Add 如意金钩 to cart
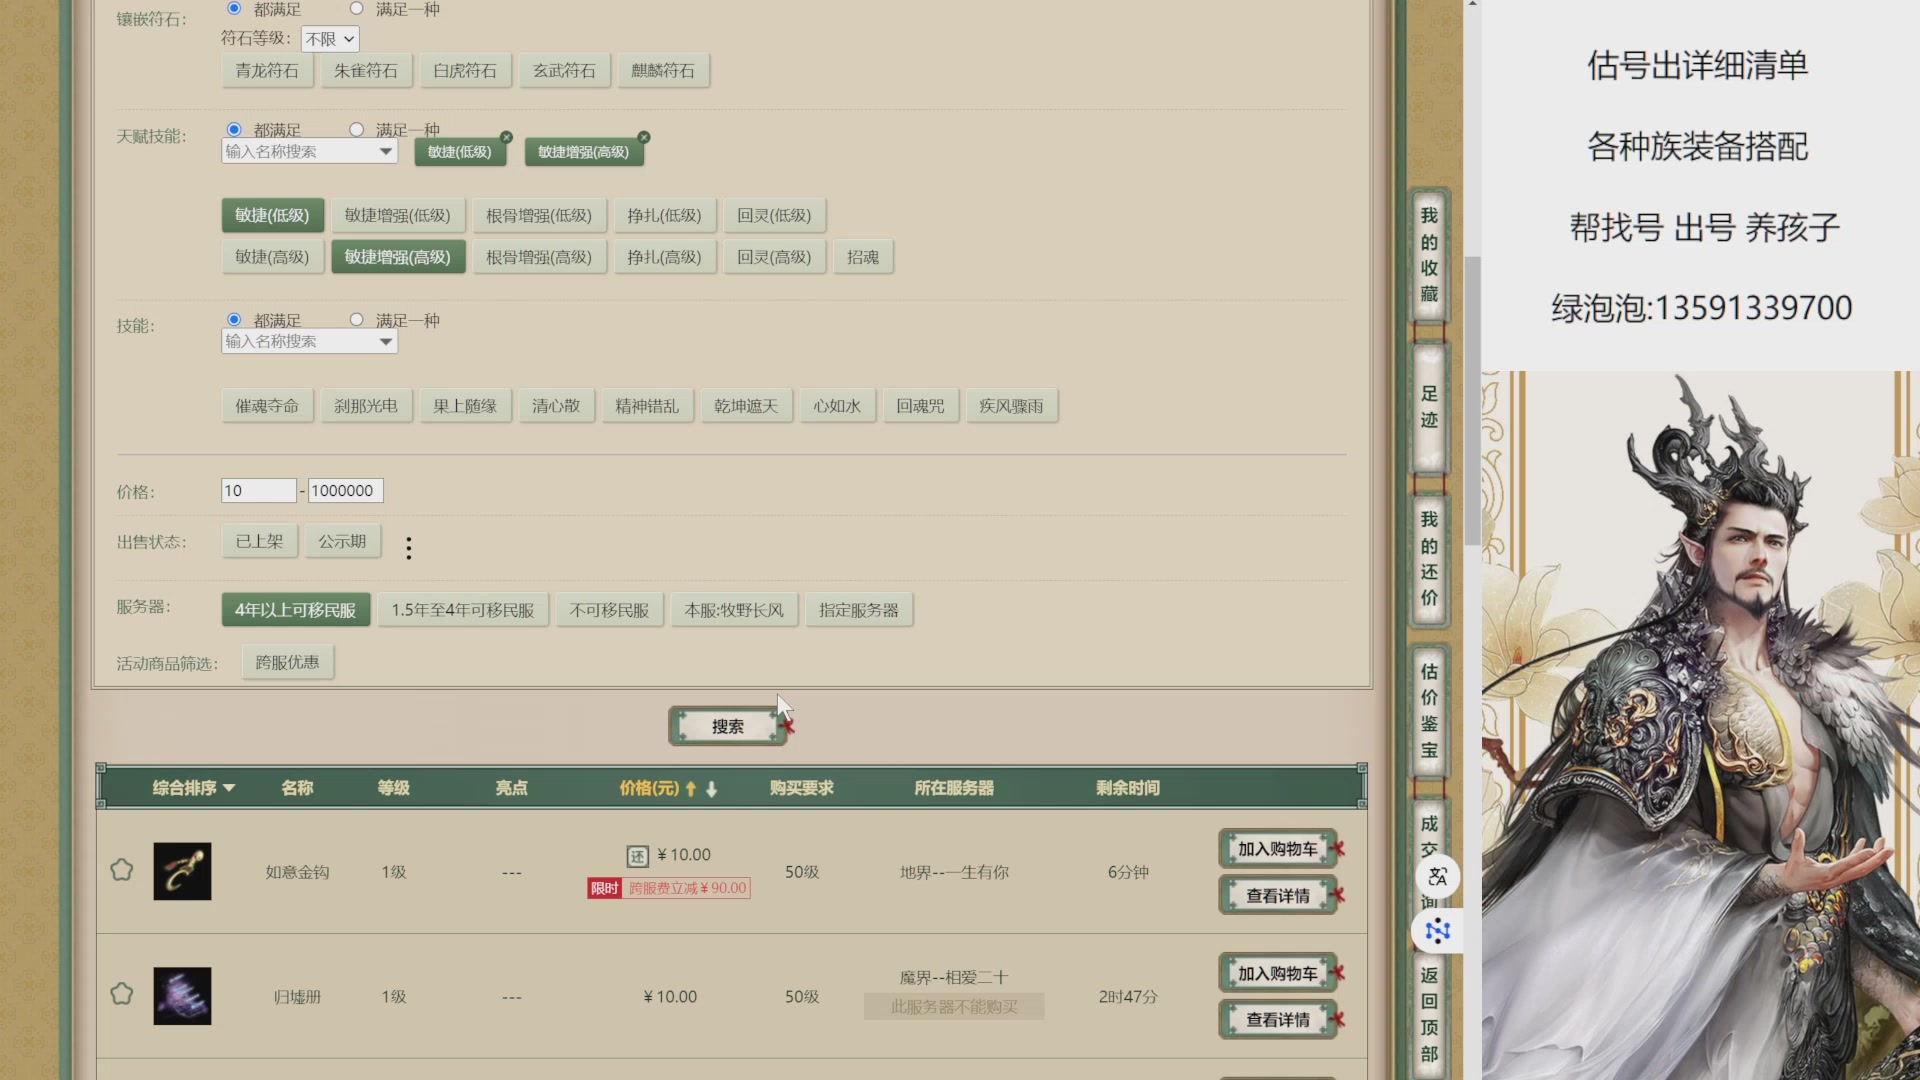The height and width of the screenshot is (1080, 1920). click(1278, 849)
